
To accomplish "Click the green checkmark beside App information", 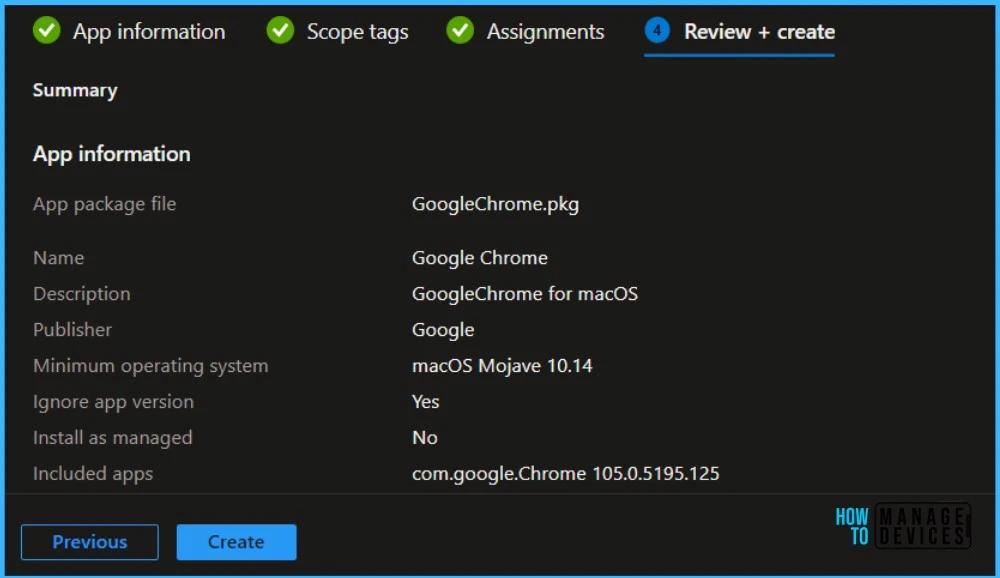I will click(x=47, y=30).
